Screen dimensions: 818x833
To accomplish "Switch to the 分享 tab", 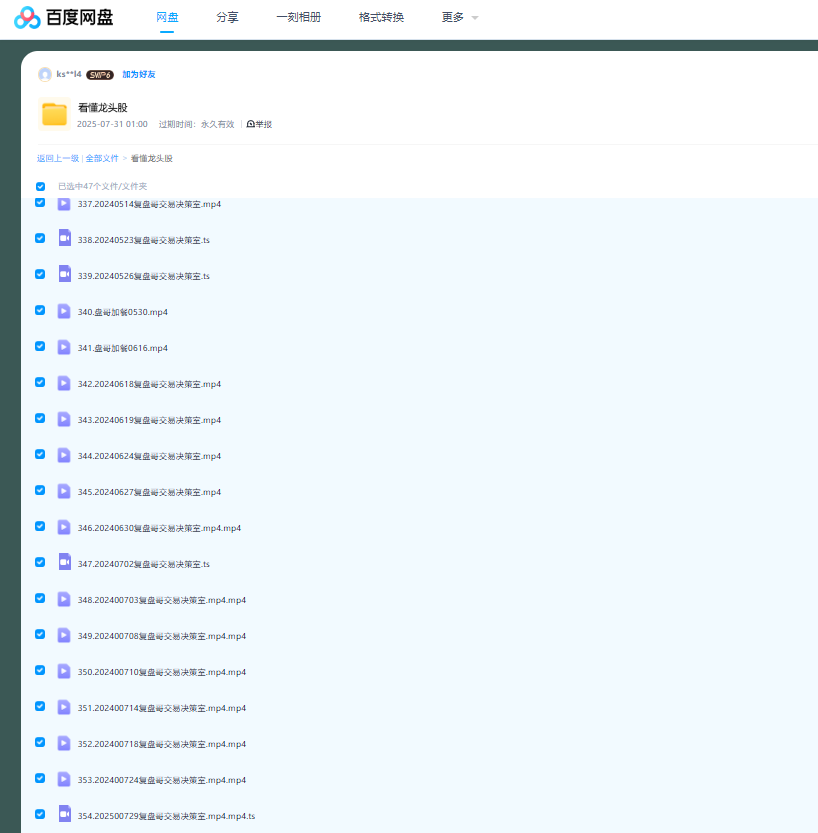I will [227, 18].
